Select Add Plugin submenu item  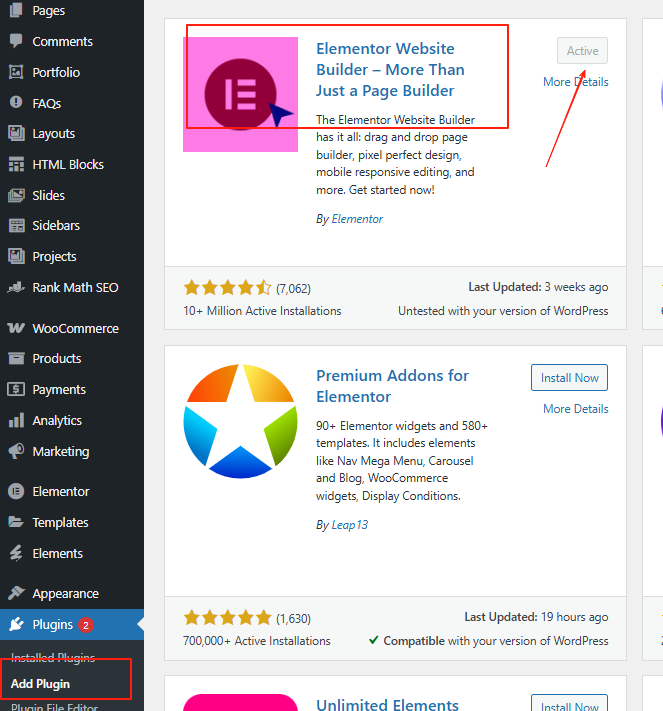[x=40, y=683]
